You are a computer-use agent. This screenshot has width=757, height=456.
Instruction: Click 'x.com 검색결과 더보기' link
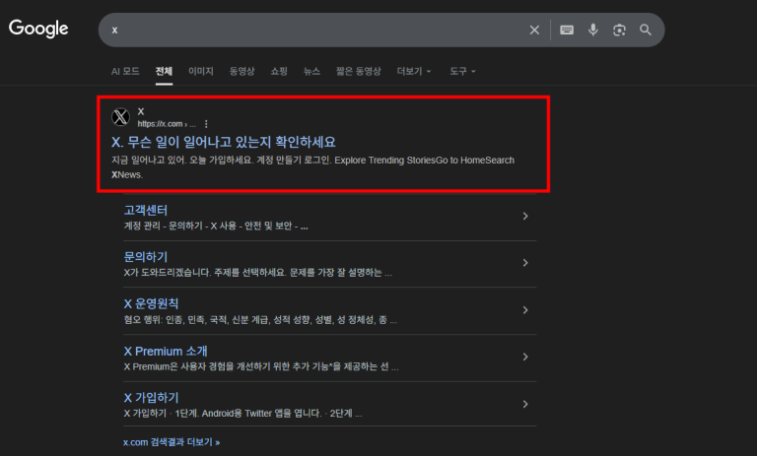tap(171, 441)
